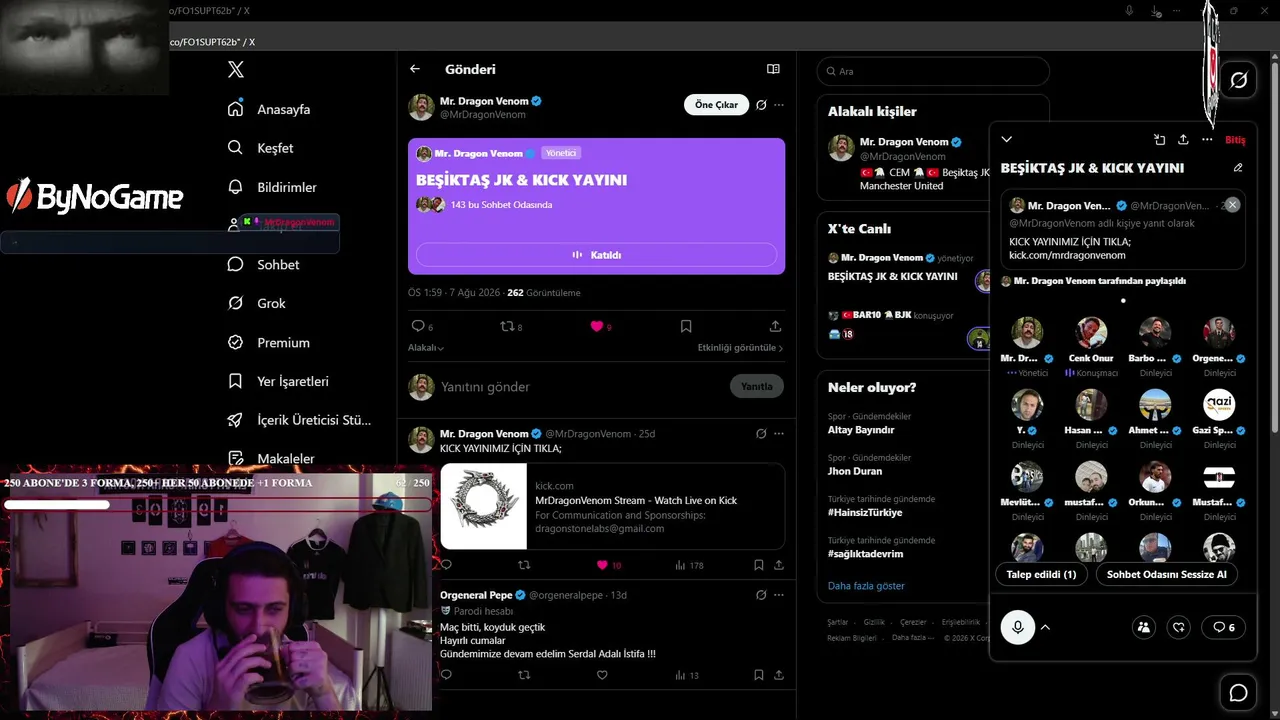Open Makaleler in the sidebar
Viewport: 1280px width, 720px height.
(271, 459)
